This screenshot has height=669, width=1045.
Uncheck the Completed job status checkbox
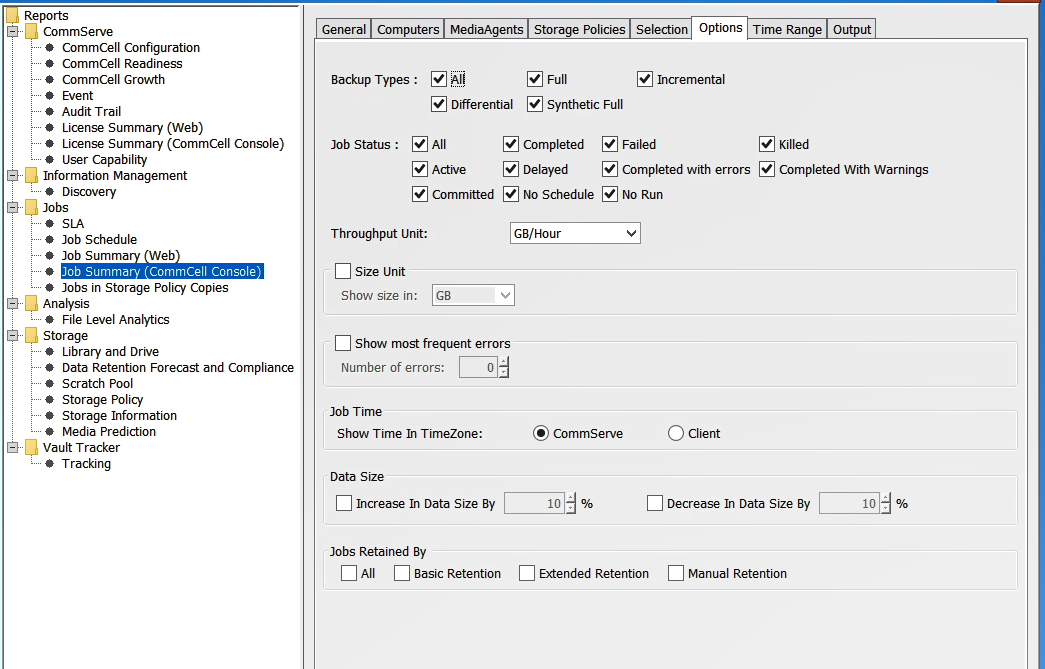[x=511, y=144]
